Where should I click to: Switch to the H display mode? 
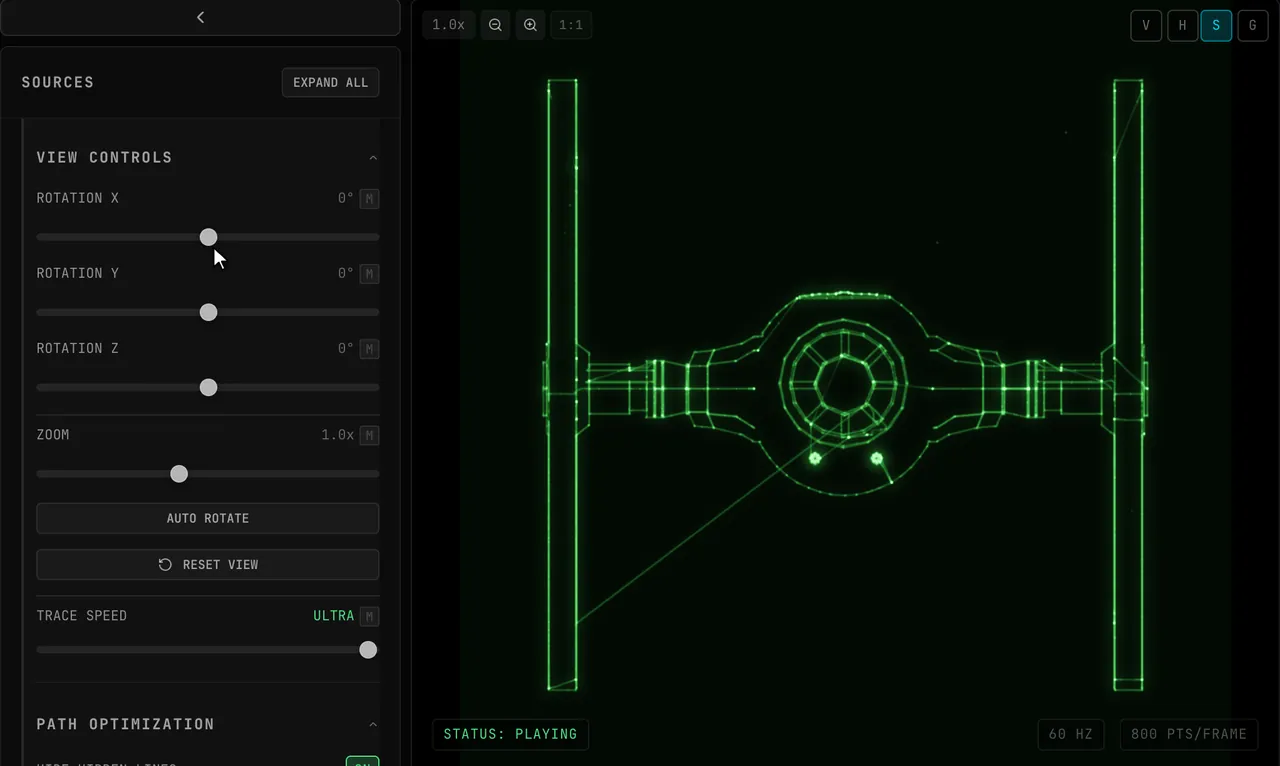(1183, 26)
